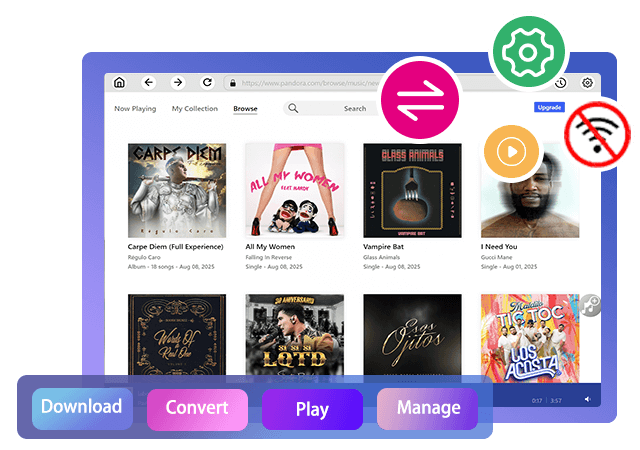The image size is (640, 450).
Task: Click the text Album - 18 songs - Aug 08, 2025
Action: [171, 267]
